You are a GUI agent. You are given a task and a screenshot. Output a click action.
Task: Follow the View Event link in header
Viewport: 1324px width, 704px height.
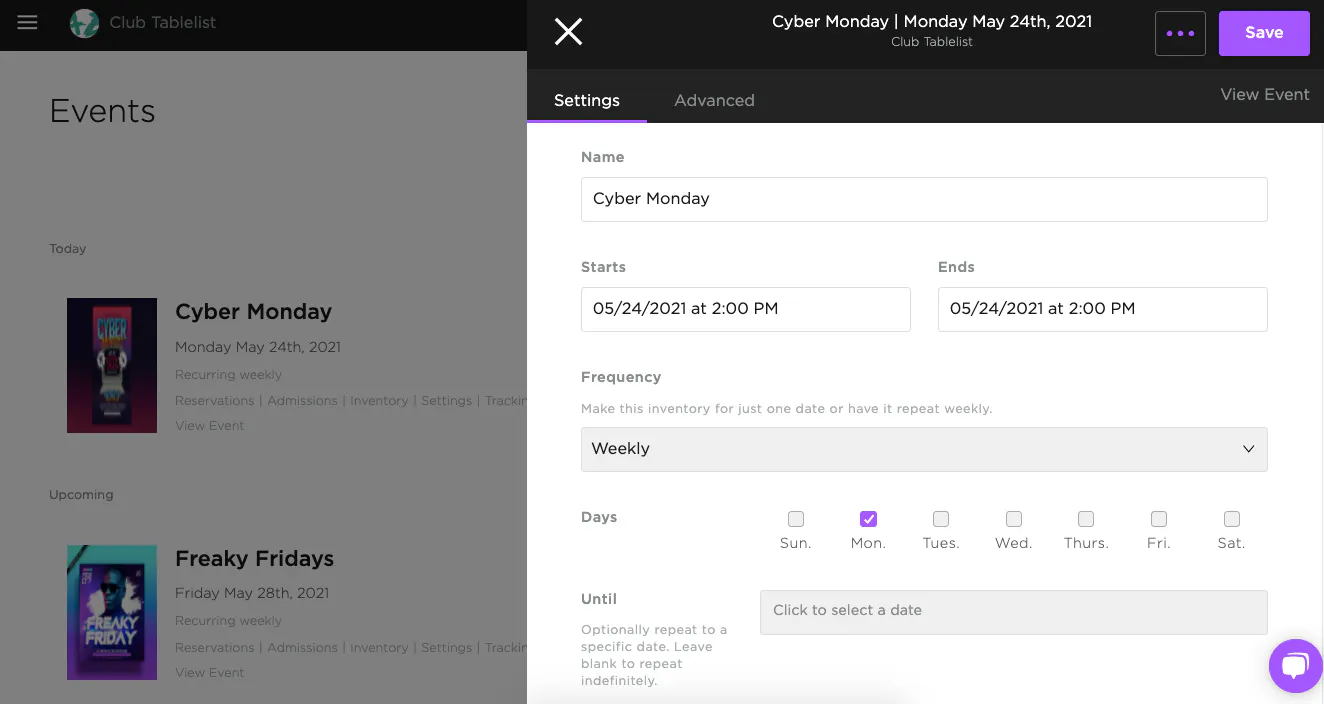(x=1264, y=94)
